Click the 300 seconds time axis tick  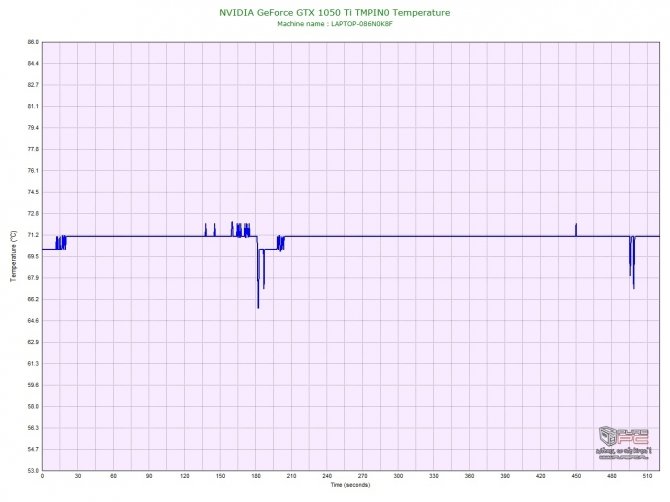pyautogui.click(x=398, y=476)
